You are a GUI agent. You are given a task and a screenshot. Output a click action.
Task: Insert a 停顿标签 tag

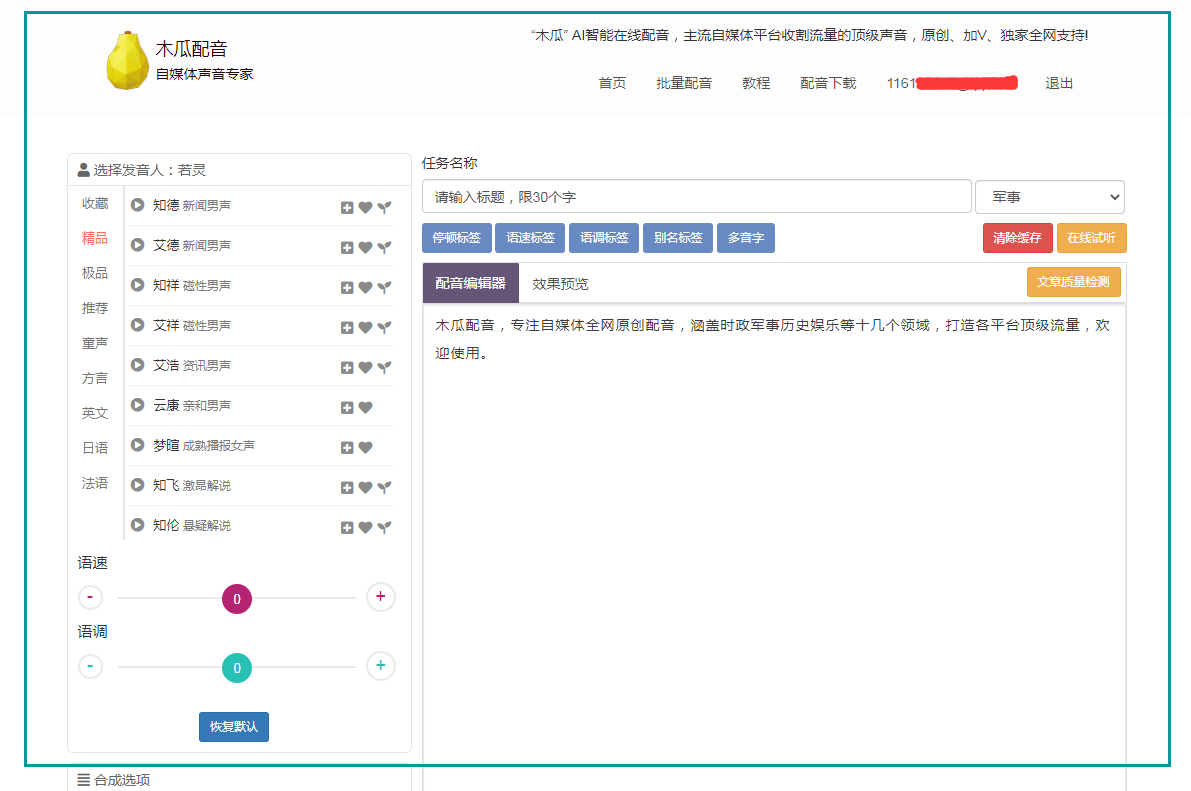tap(457, 238)
